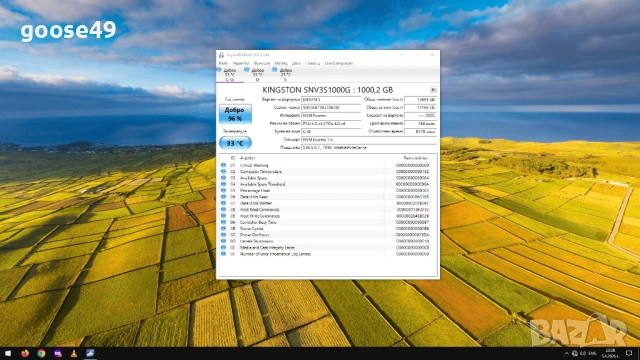The image size is (640, 360).
Task: Click the features field listing S.M.A.R.T., TRIM
Action: pos(369,147)
